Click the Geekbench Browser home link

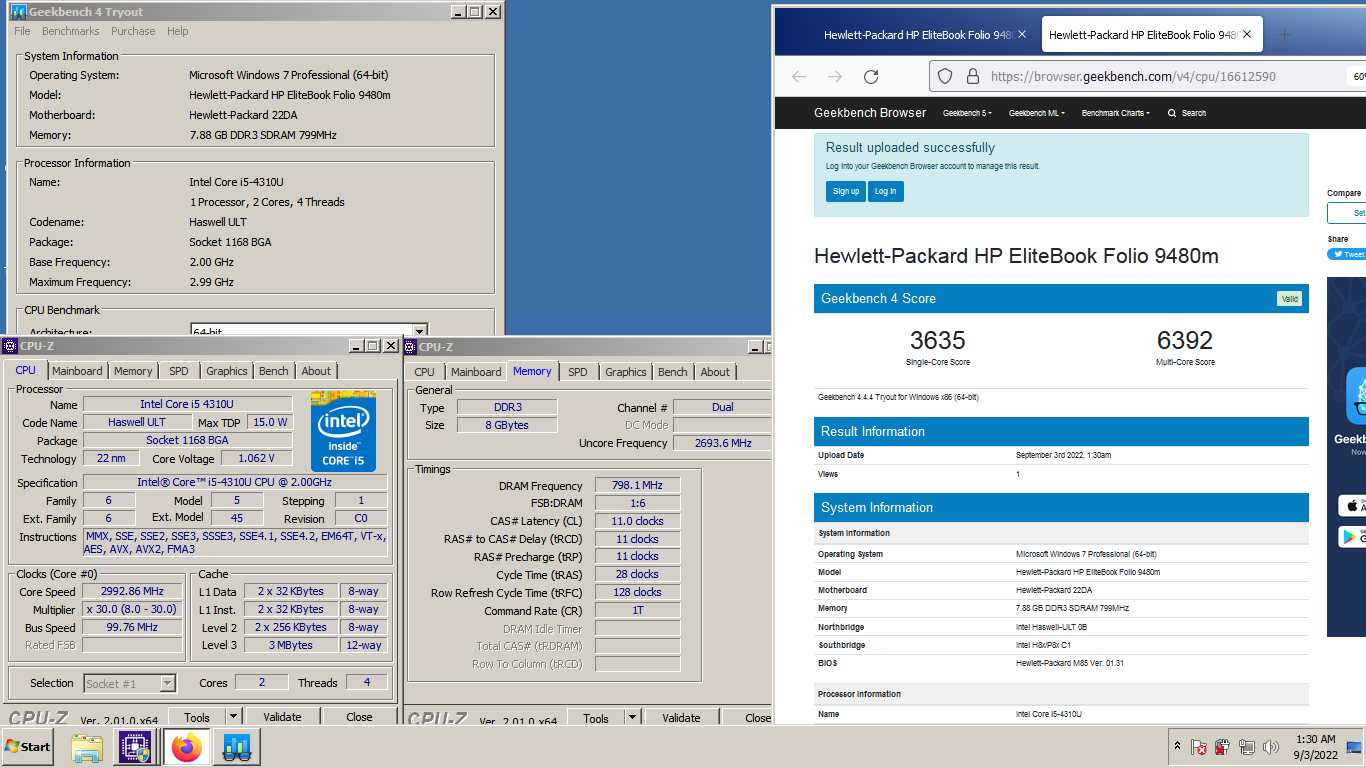pyautogui.click(x=870, y=113)
